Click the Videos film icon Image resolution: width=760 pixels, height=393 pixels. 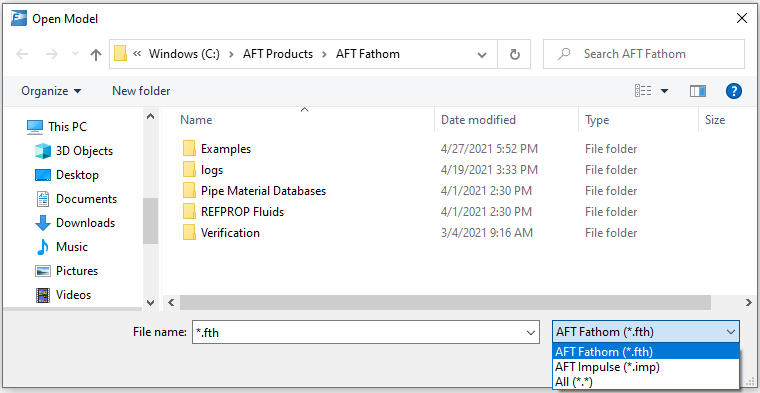coord(43,295)
